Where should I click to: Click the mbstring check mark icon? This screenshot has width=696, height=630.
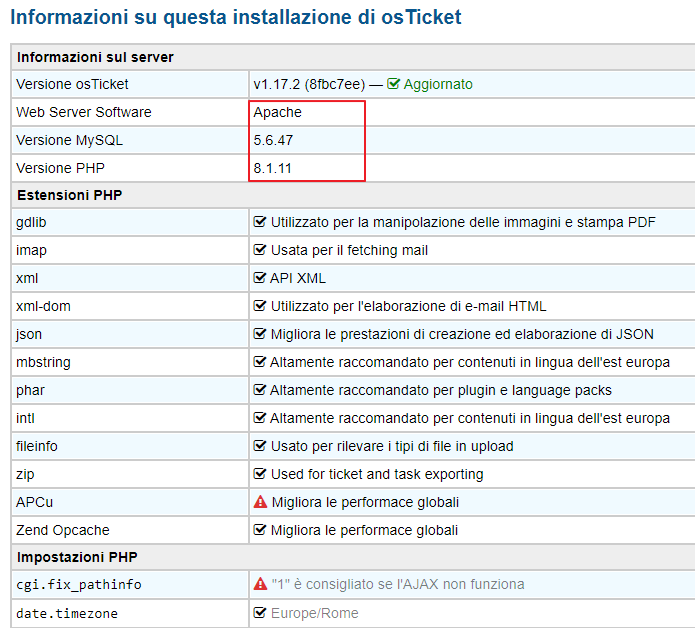260,361
